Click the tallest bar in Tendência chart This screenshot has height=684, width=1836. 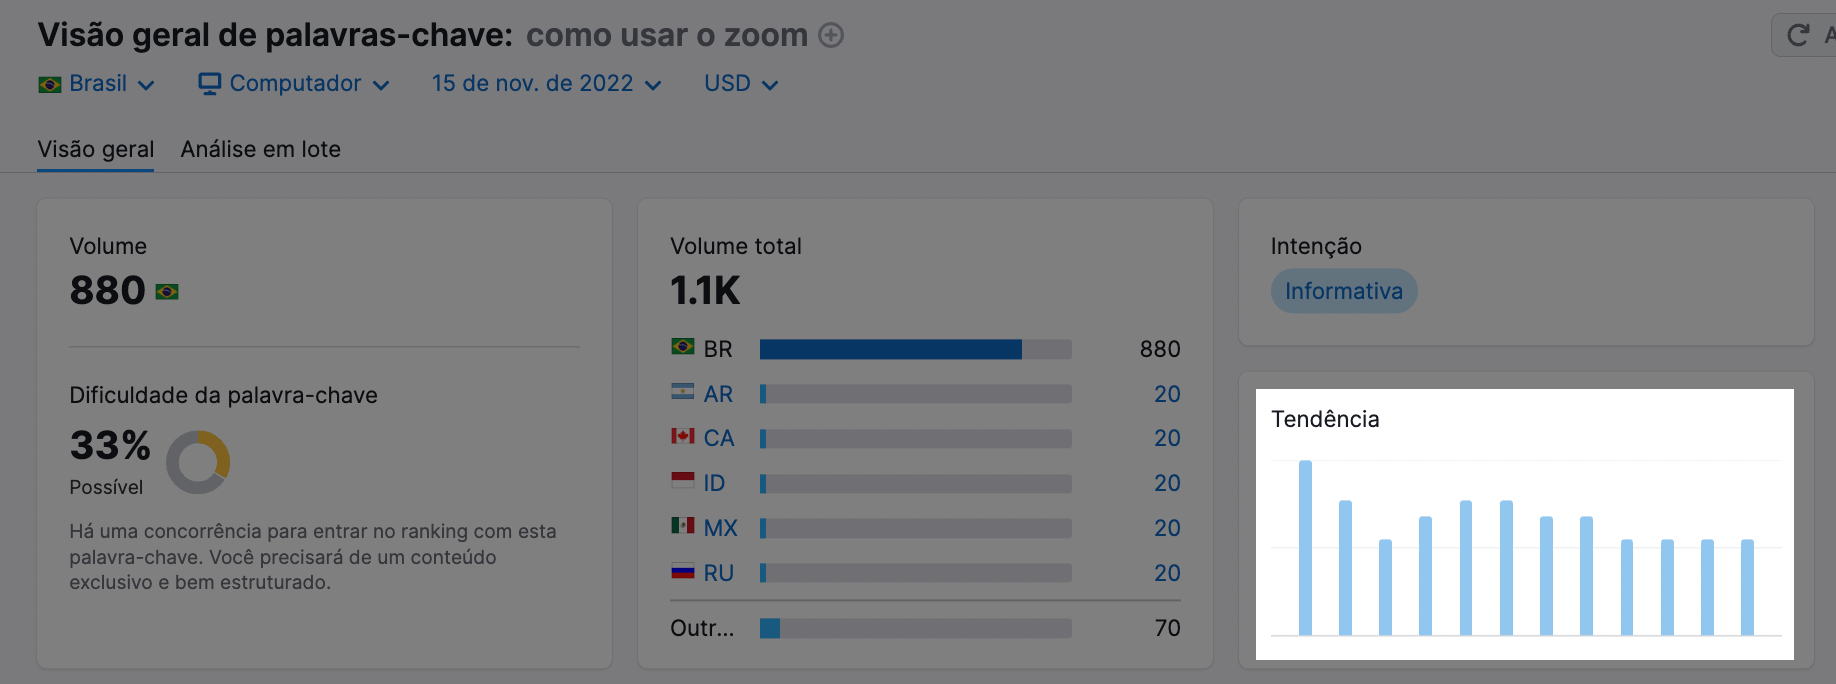pyautogui.click(x=1305, y=547)
